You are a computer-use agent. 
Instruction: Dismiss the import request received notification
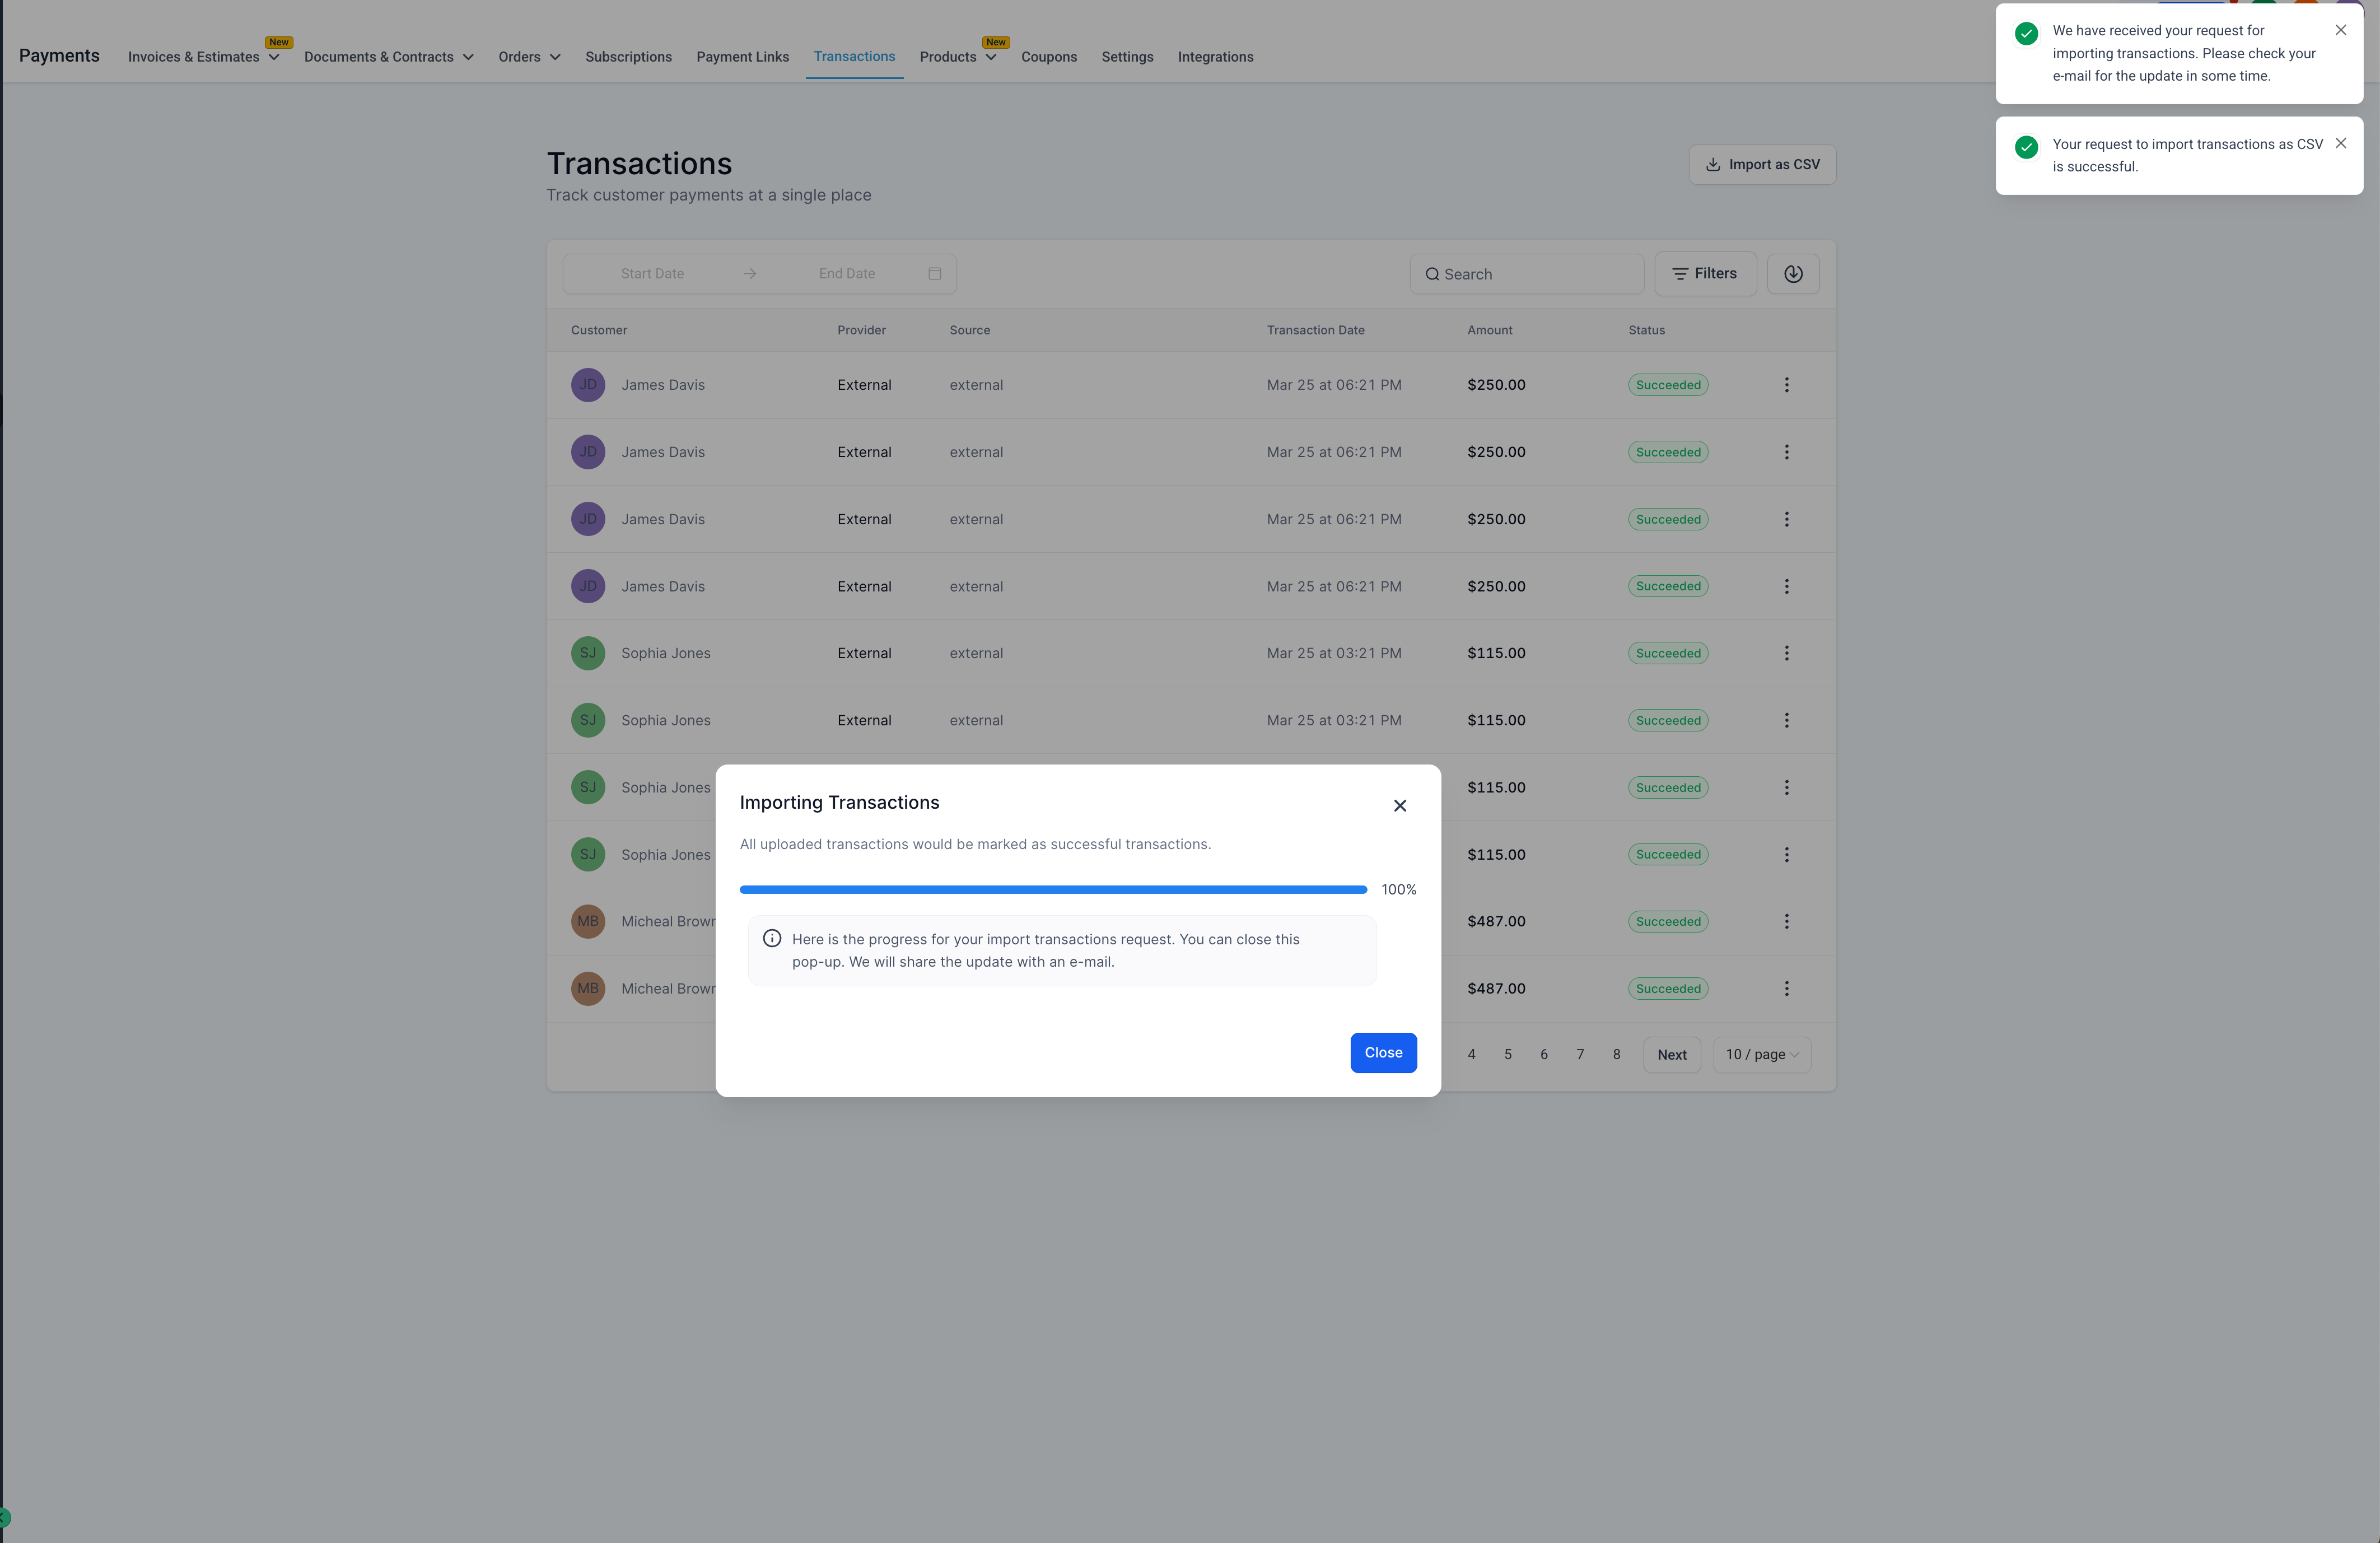tap(2340, 30)
